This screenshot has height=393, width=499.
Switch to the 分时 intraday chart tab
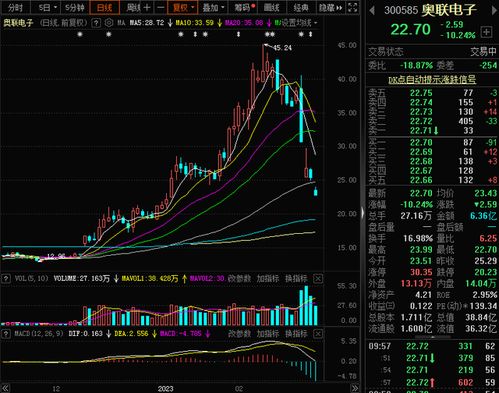tap(15, 7)
